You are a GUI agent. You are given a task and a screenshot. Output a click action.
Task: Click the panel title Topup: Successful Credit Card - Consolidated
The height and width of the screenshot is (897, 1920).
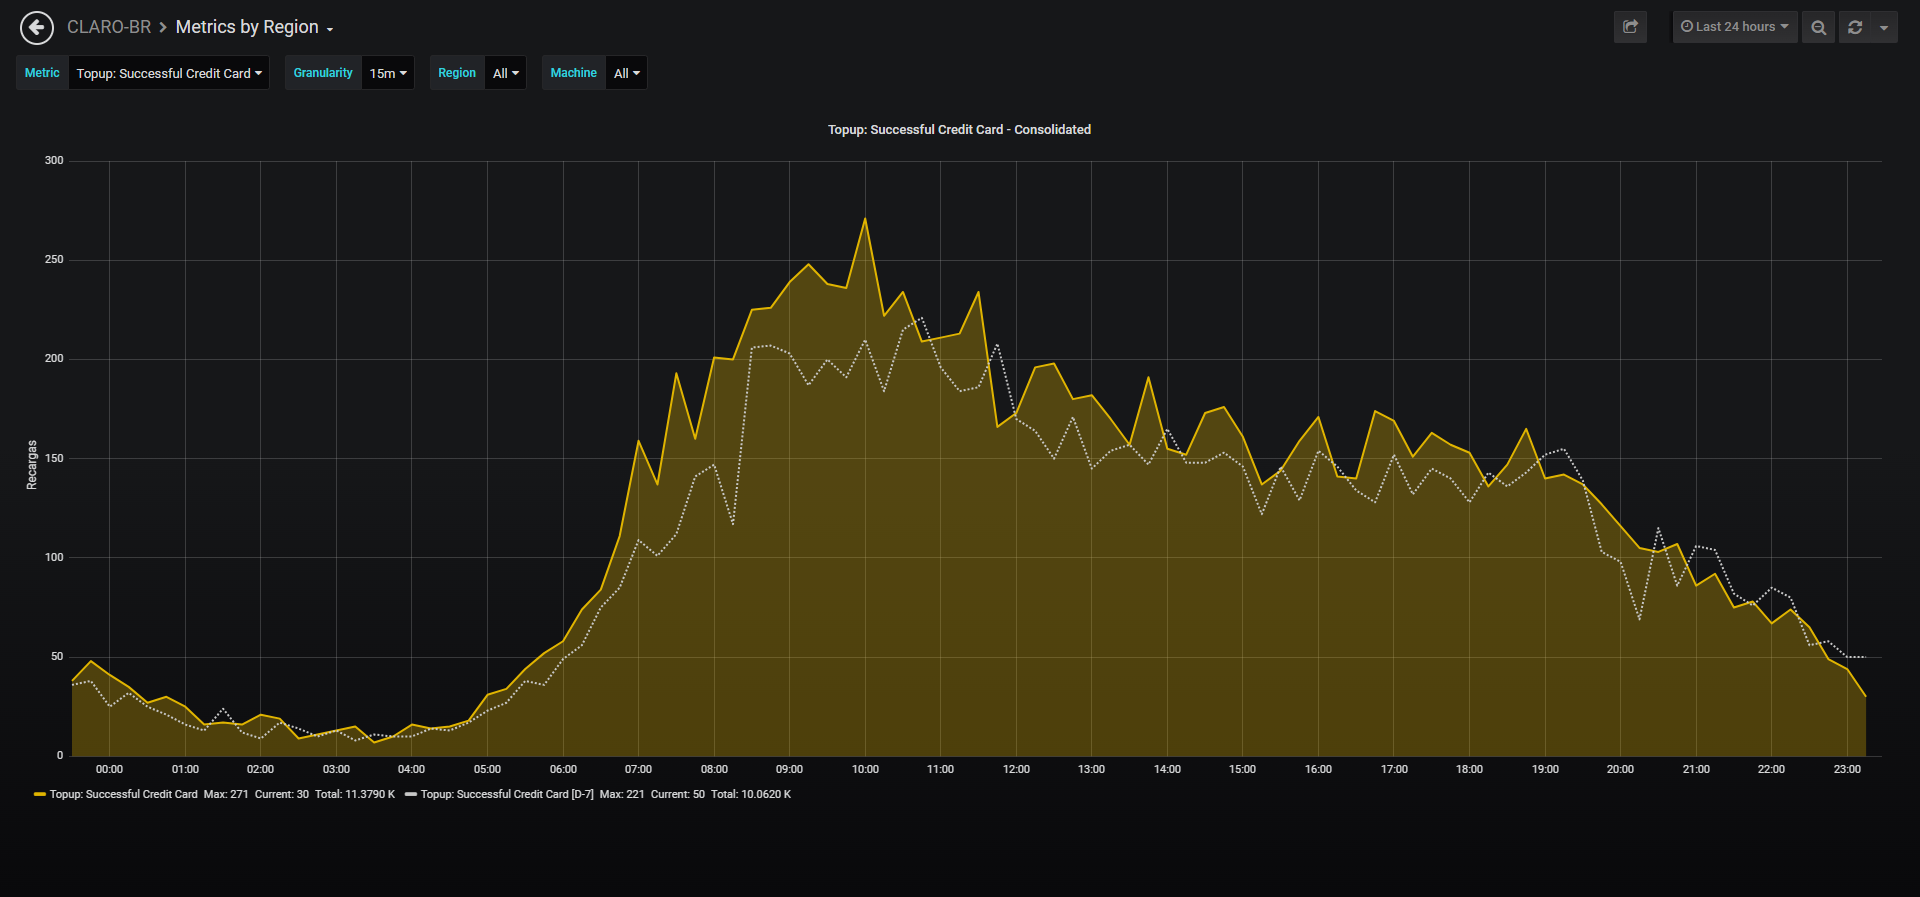pos(959,130)
